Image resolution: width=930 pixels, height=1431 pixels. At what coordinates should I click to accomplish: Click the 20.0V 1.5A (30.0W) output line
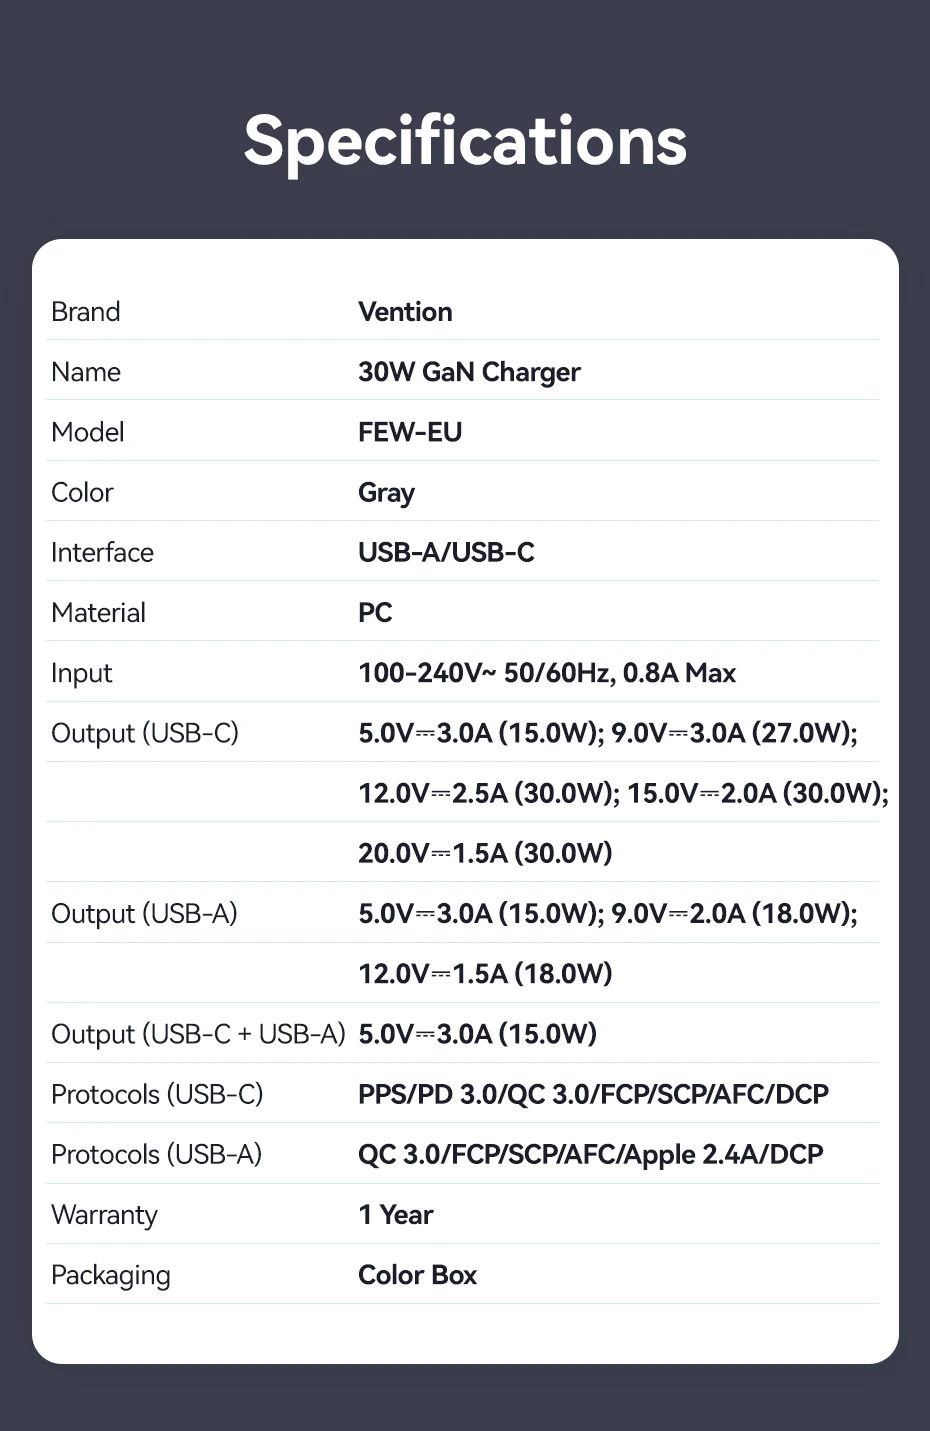[485, 853]
